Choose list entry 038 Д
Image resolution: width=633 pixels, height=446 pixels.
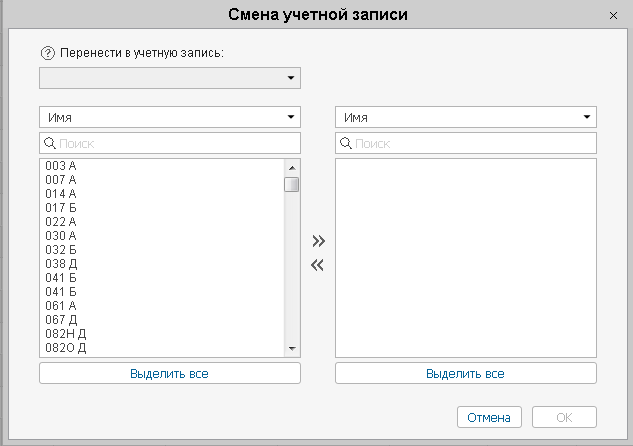pos(61,264)
